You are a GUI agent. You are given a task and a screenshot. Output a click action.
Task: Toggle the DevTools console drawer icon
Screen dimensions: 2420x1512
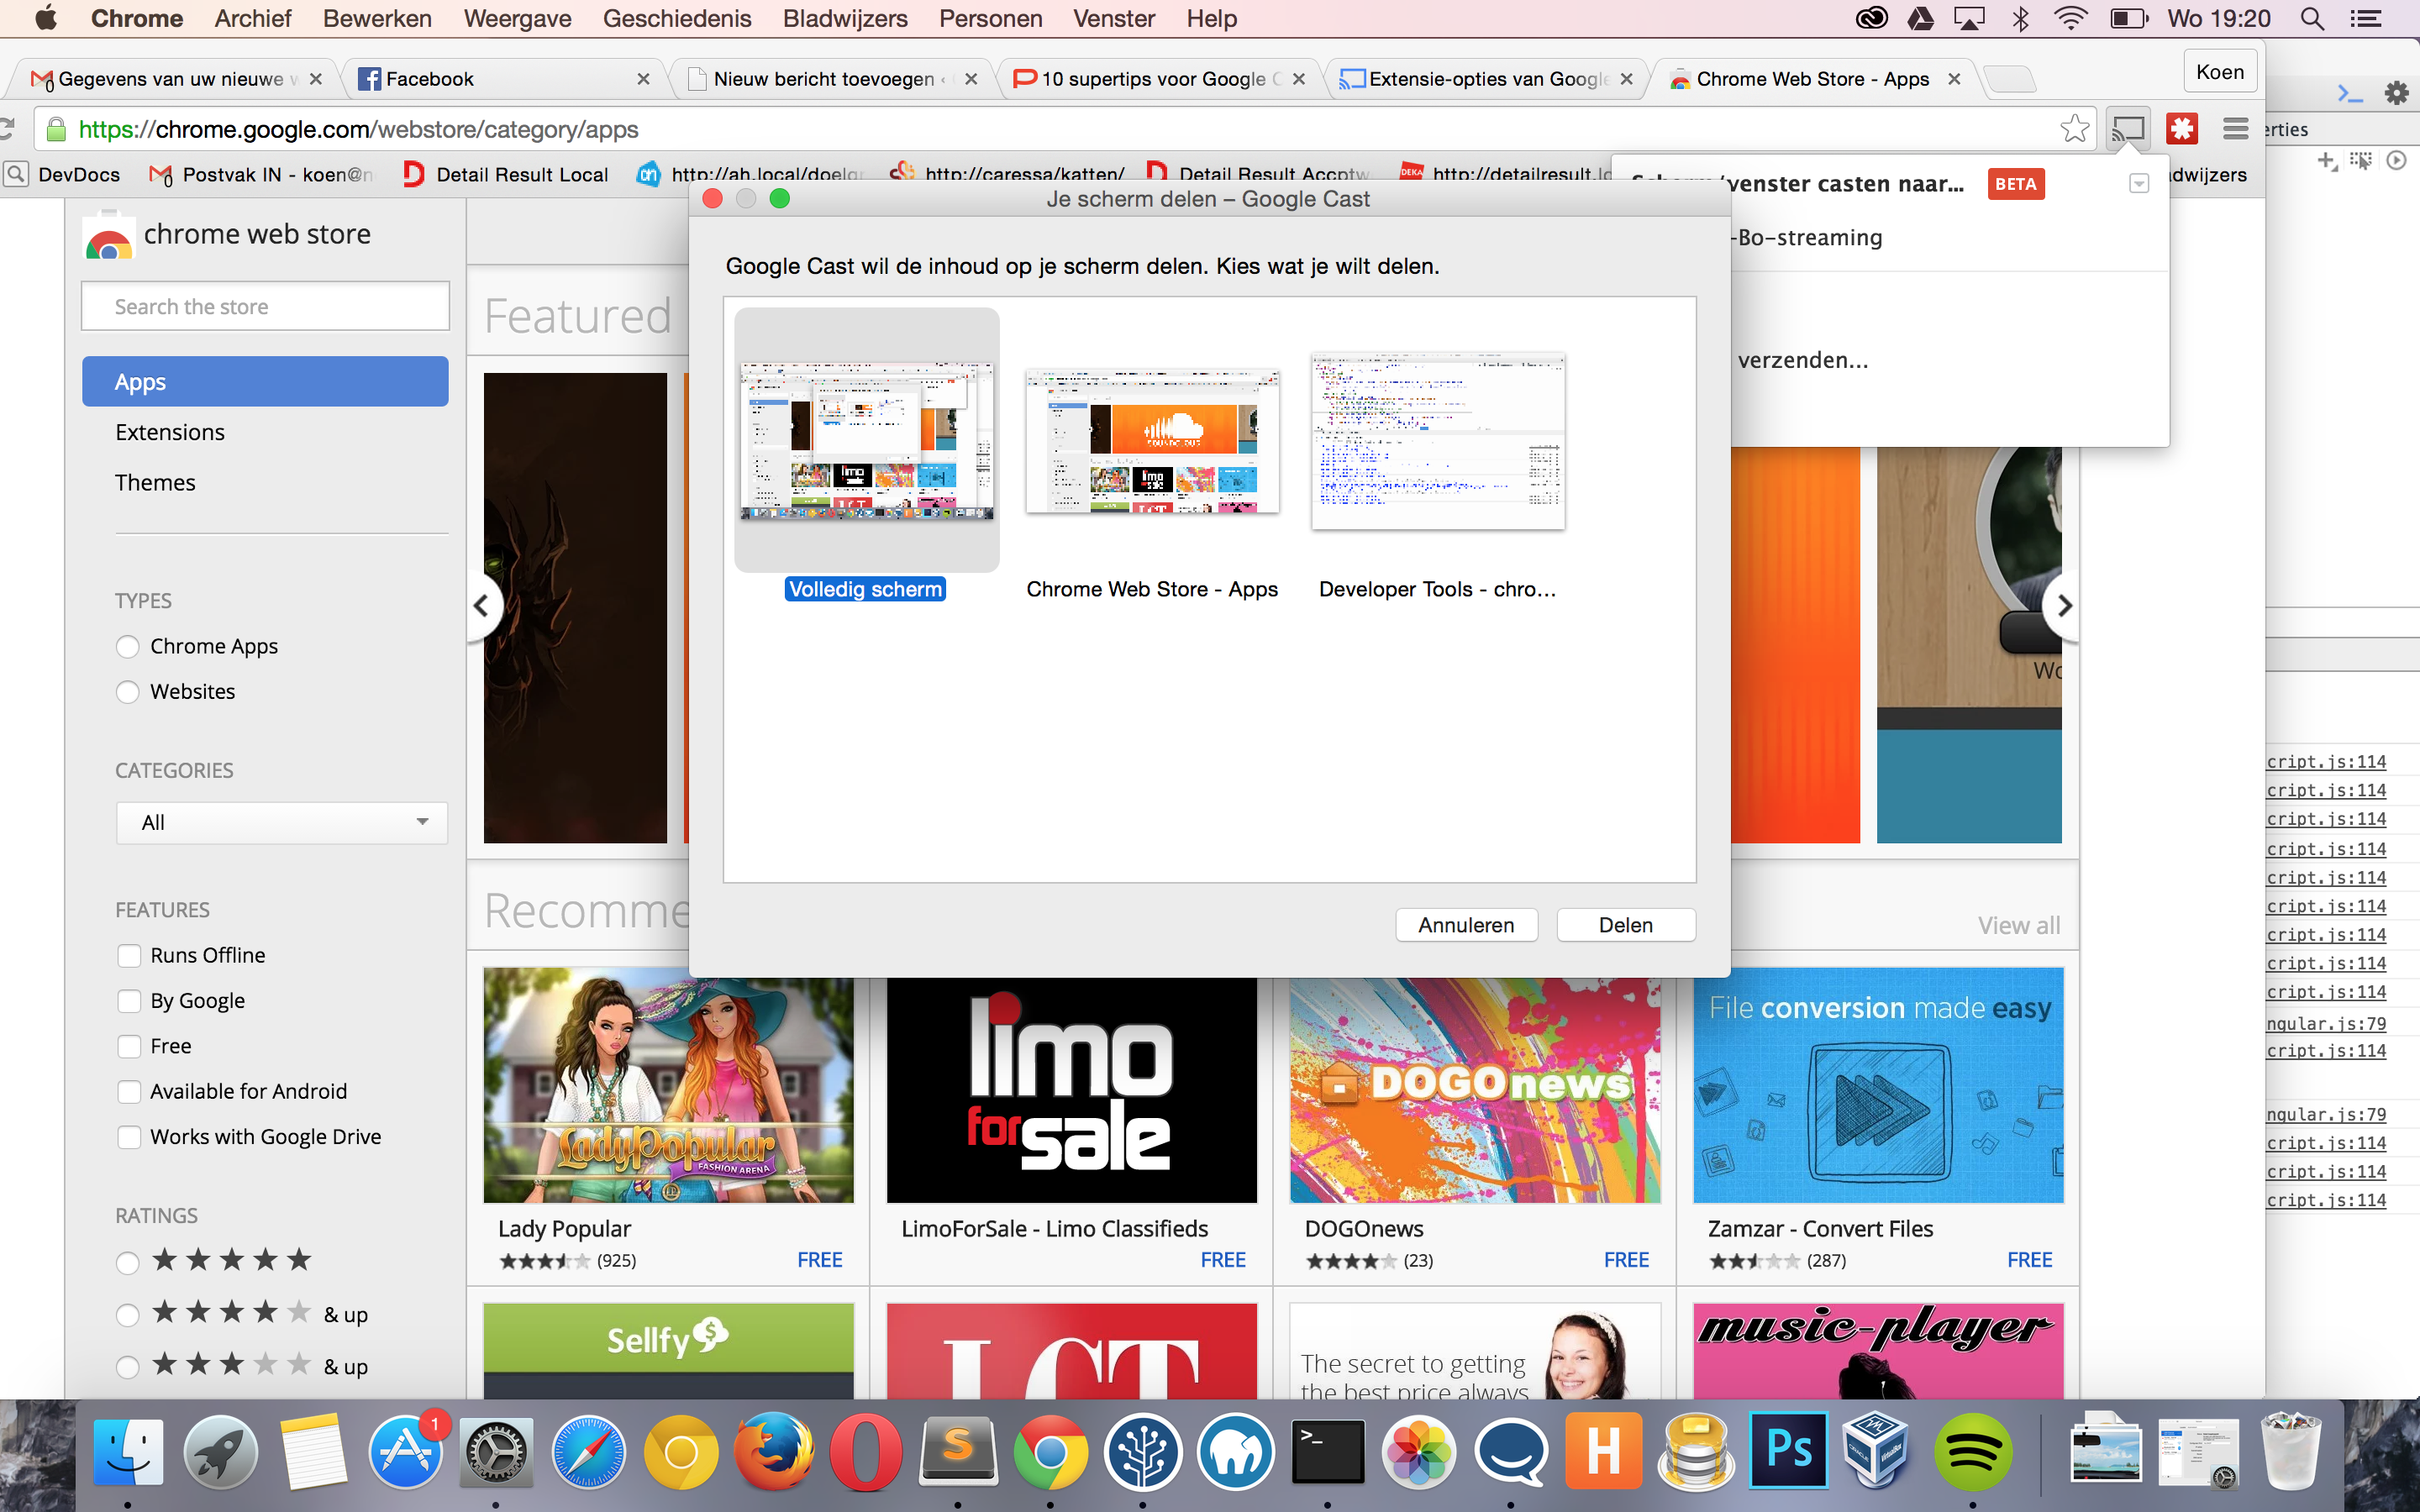click(2349, 94)
